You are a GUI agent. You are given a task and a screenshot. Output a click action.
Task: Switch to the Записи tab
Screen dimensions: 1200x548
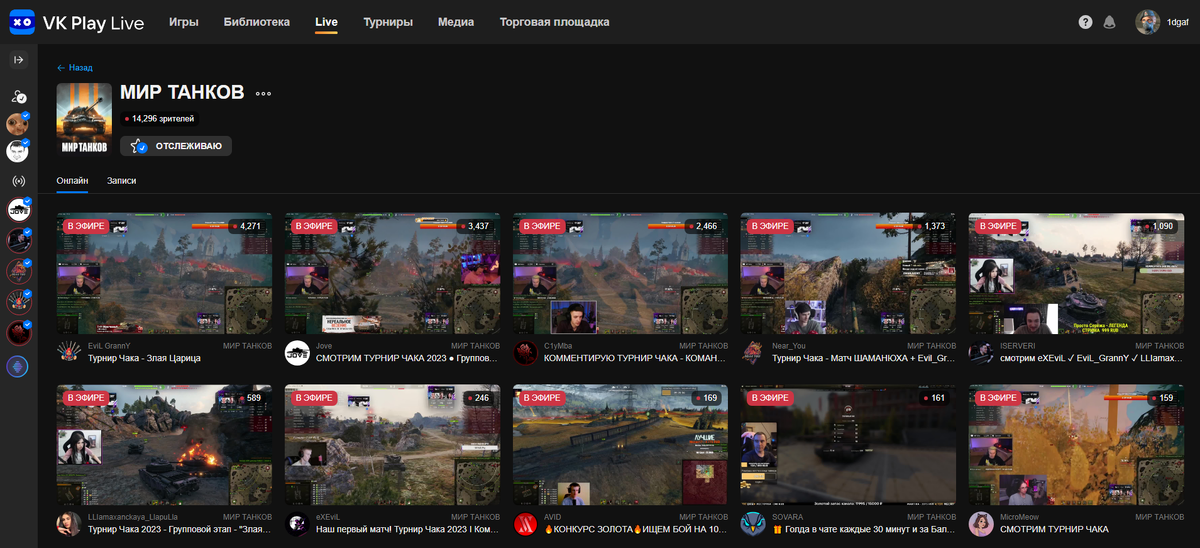coord(122,181)
